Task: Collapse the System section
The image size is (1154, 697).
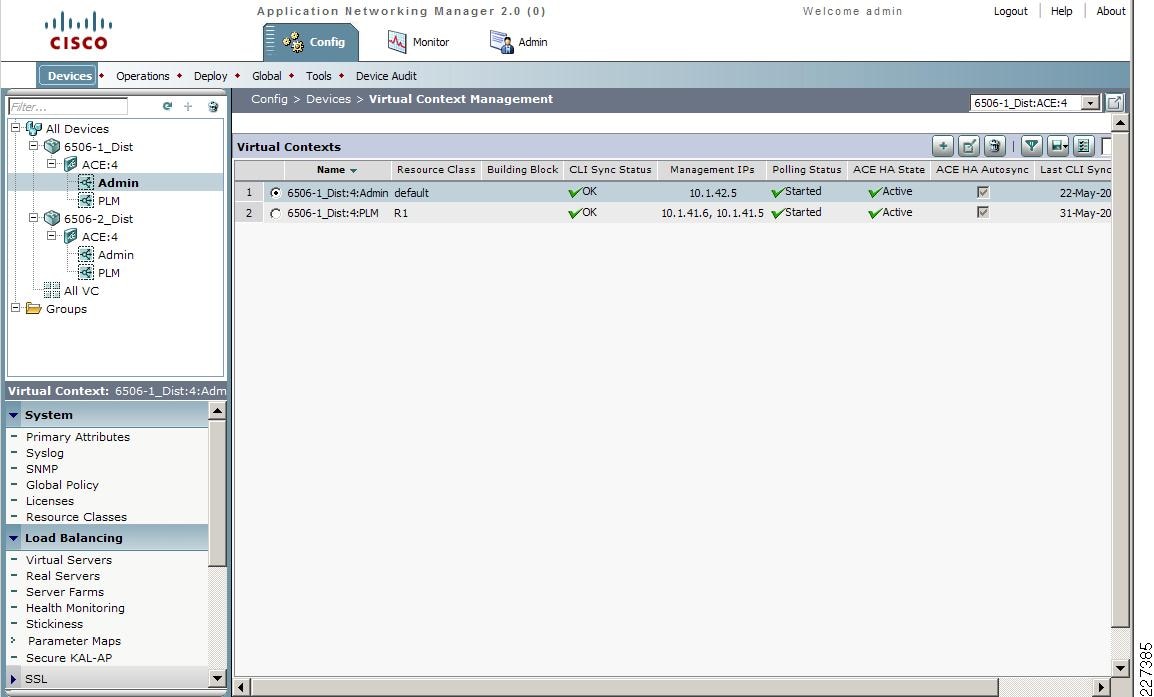Action: point(14,415)
